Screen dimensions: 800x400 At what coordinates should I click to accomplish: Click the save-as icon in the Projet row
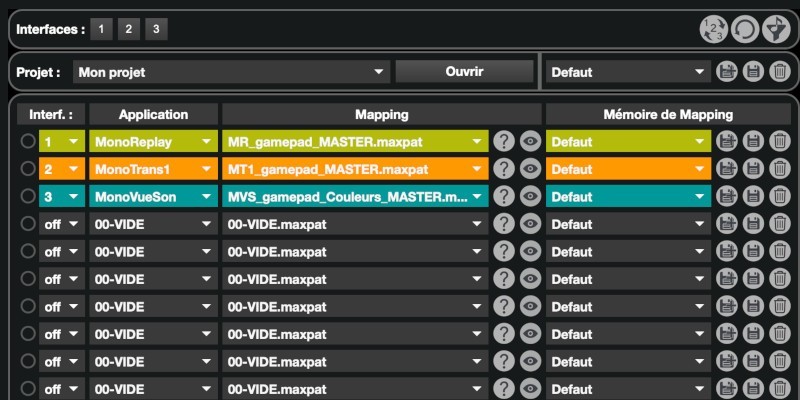point(727,72)
